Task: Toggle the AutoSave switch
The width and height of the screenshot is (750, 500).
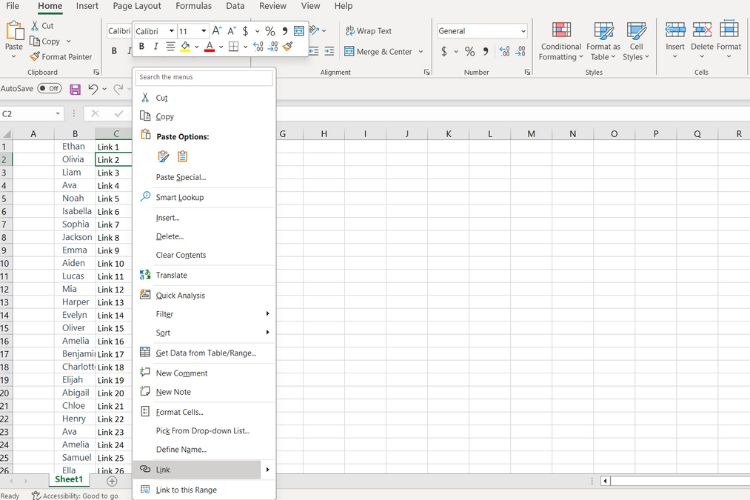Action: pyautogui.click(x=49, y=89)
